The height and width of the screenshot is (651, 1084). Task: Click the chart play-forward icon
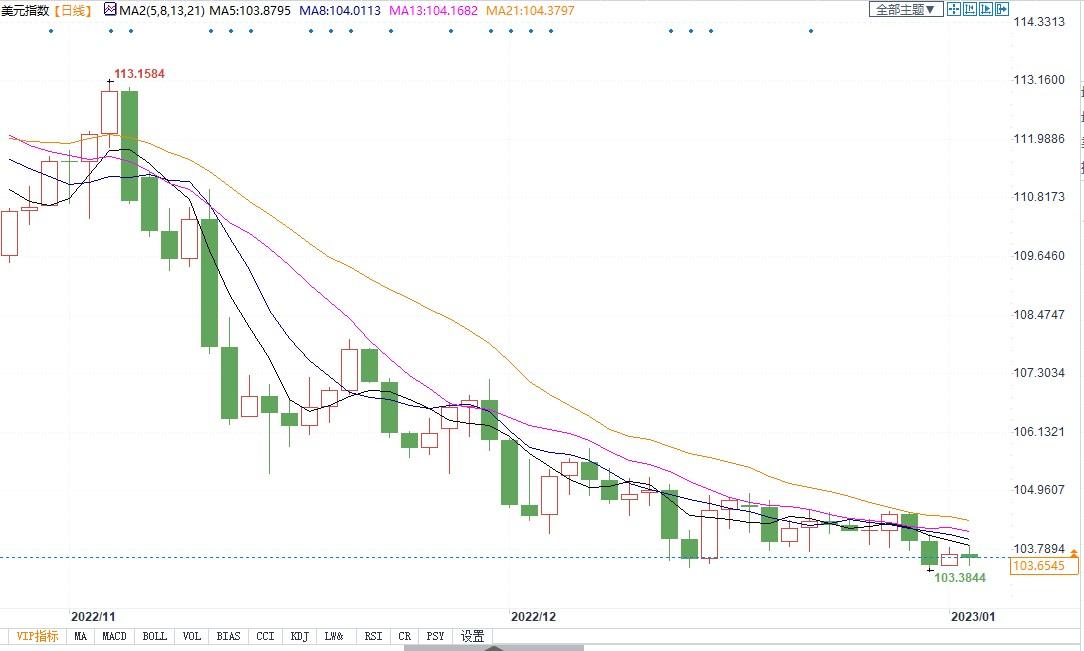(x=986, y=9)
